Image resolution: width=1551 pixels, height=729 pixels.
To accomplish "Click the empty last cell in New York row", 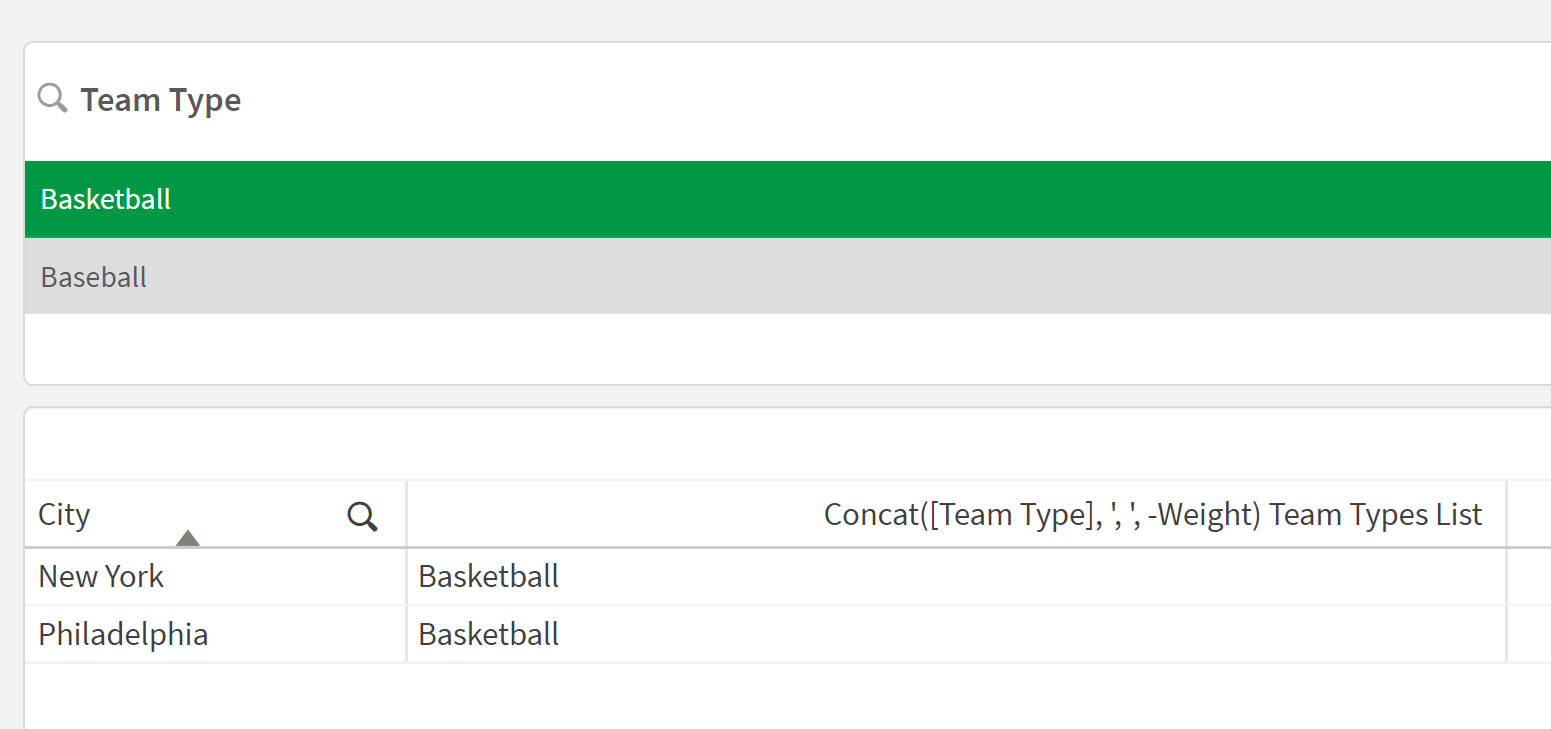I will pos(1529,577).
